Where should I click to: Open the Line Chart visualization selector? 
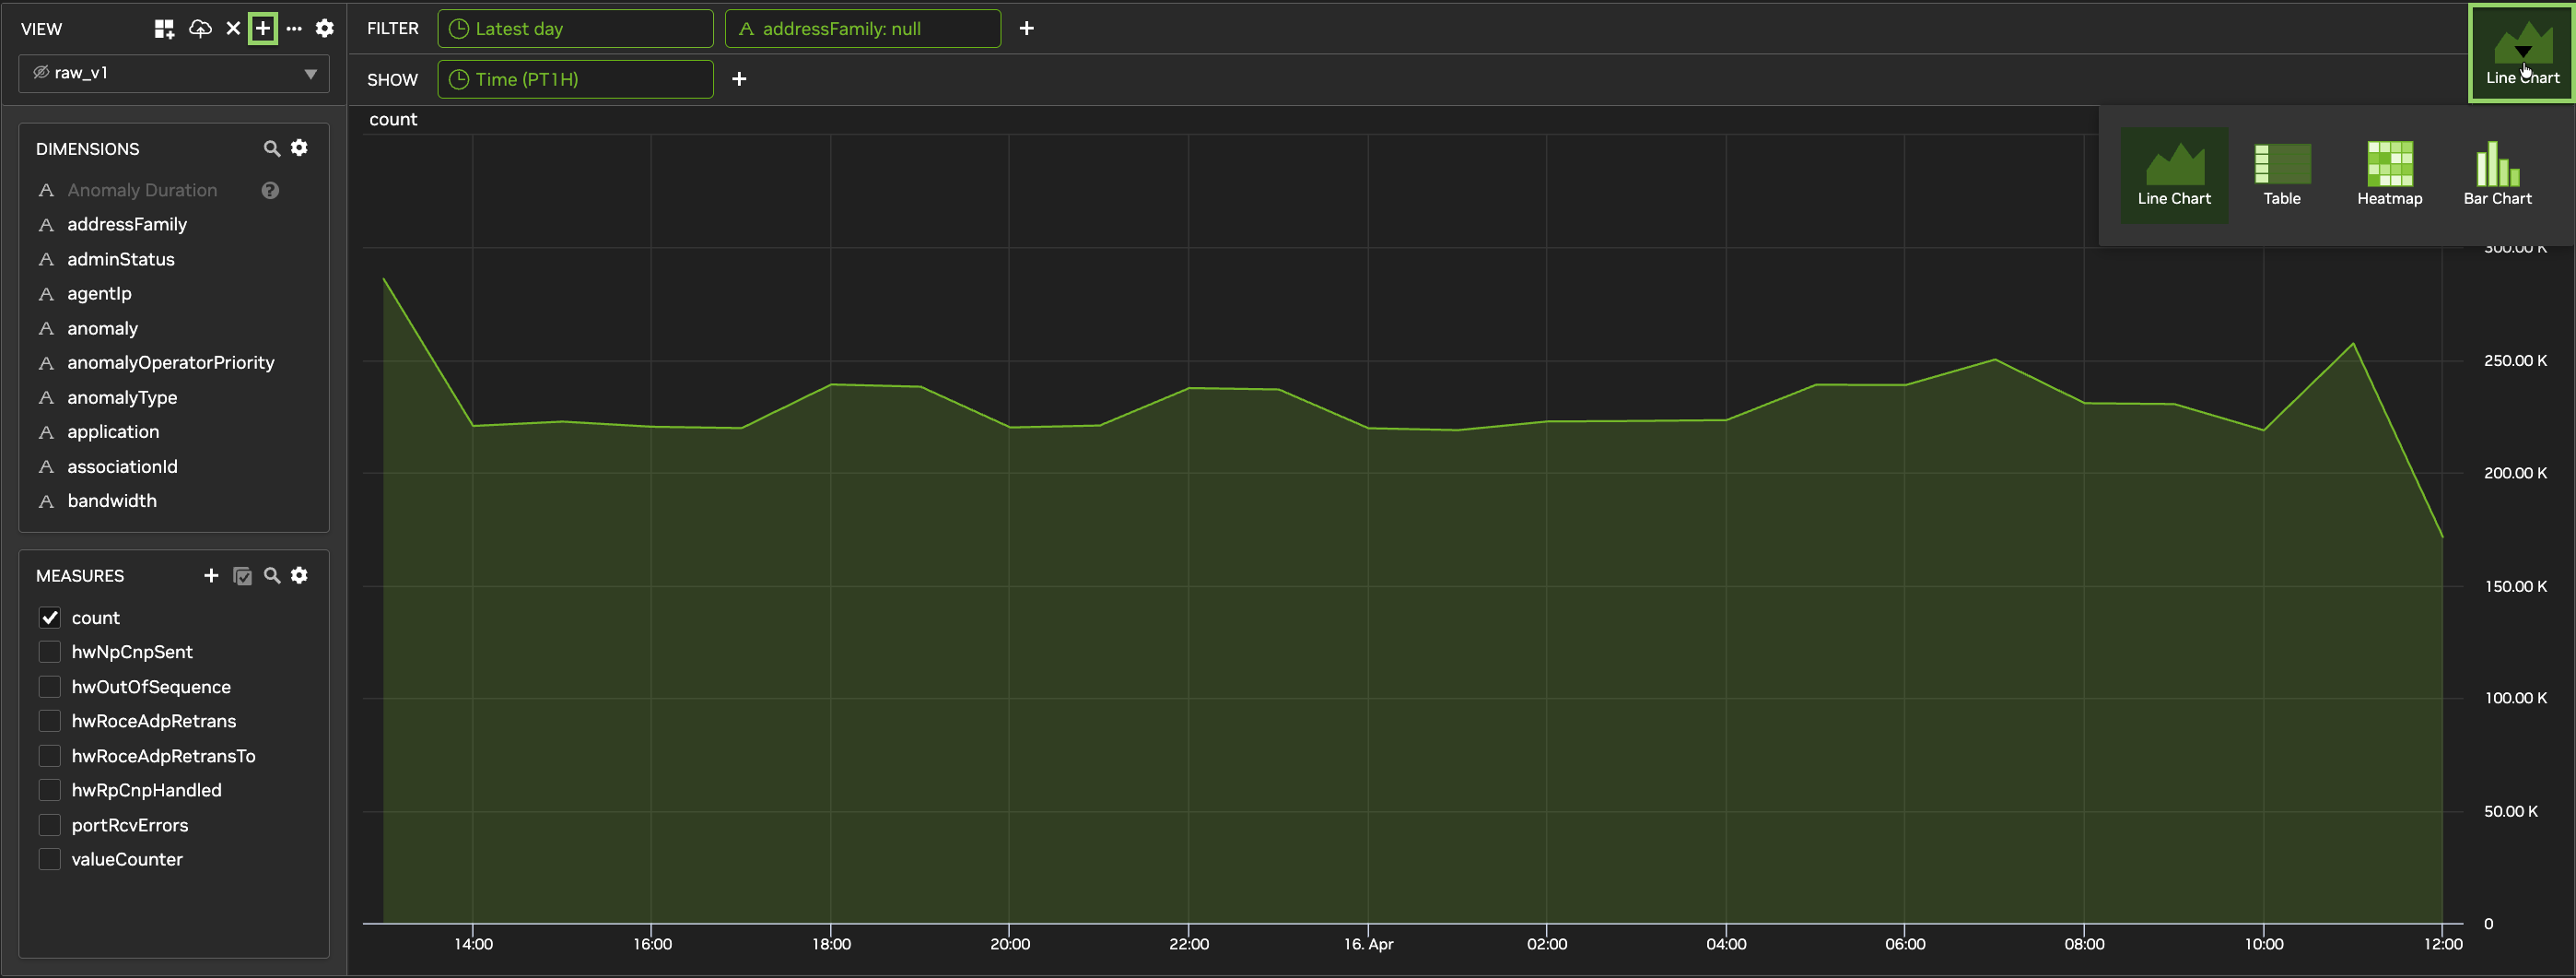pyautogui.click(x=2522, y=53)
